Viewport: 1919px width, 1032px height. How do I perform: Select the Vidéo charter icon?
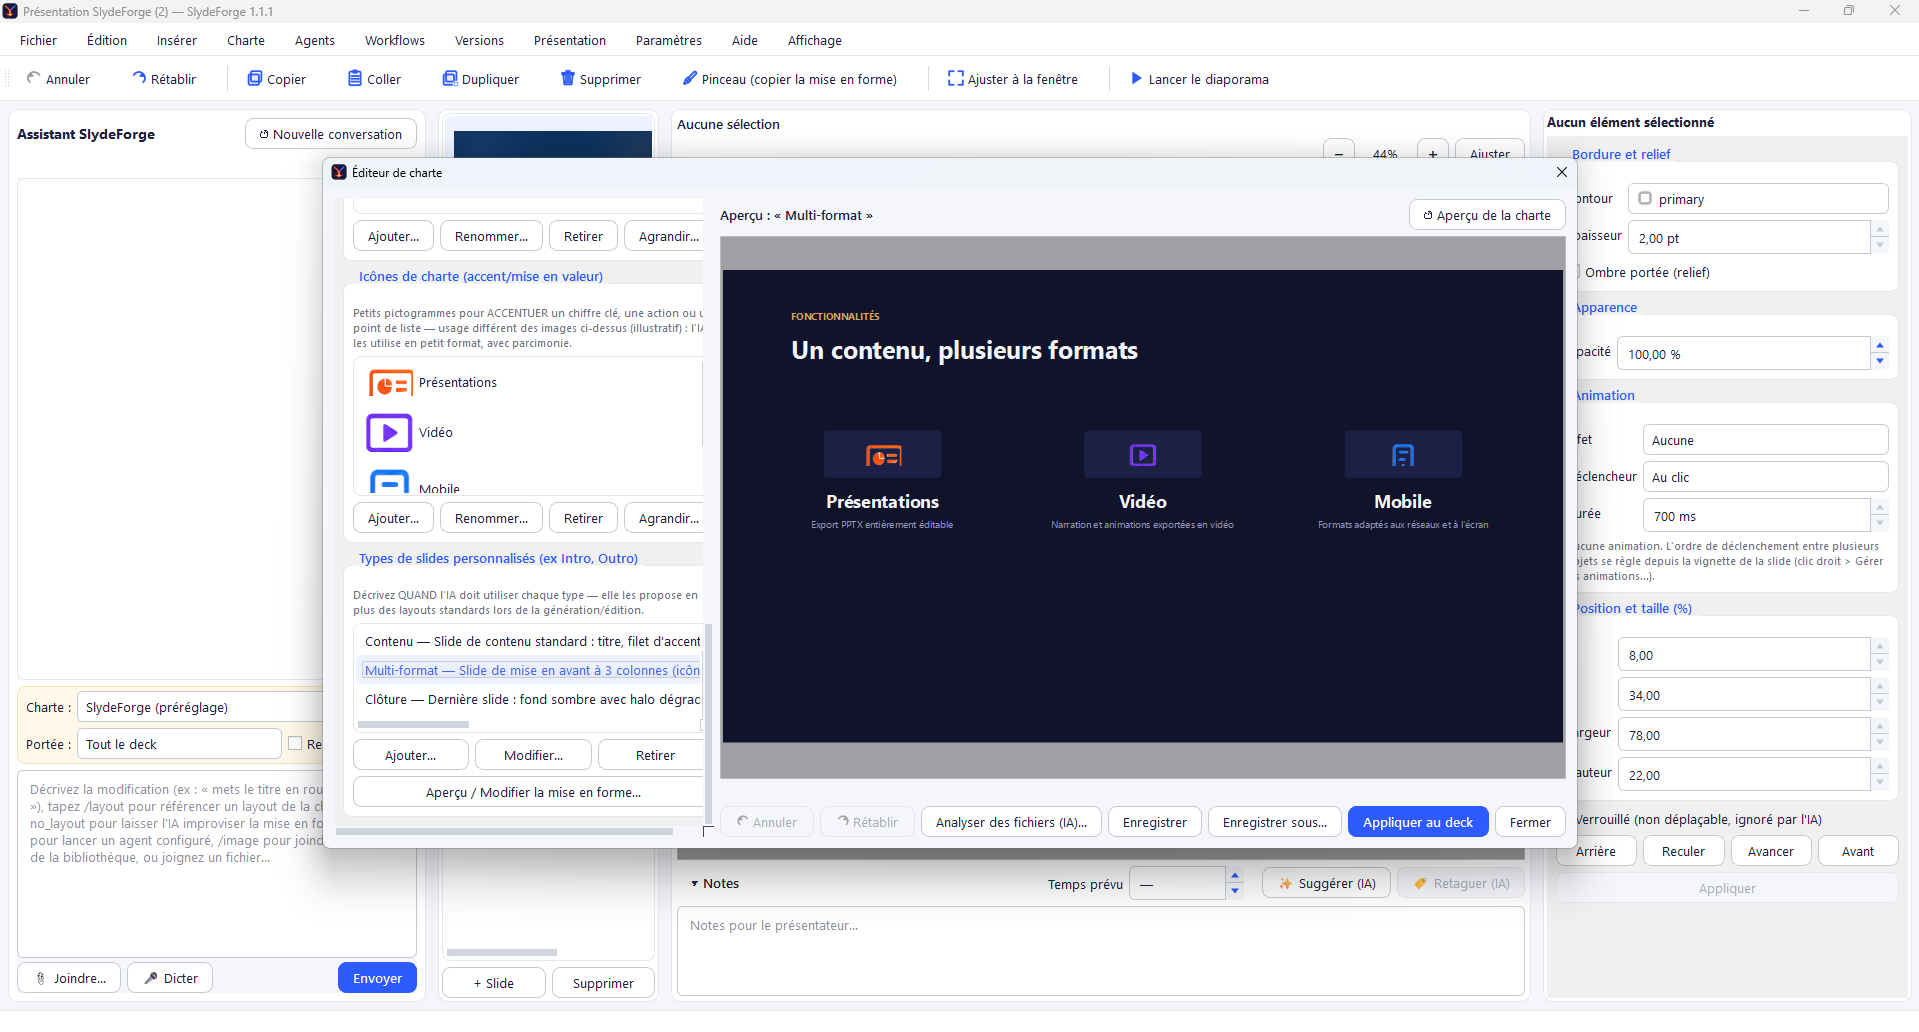[390, 433]
